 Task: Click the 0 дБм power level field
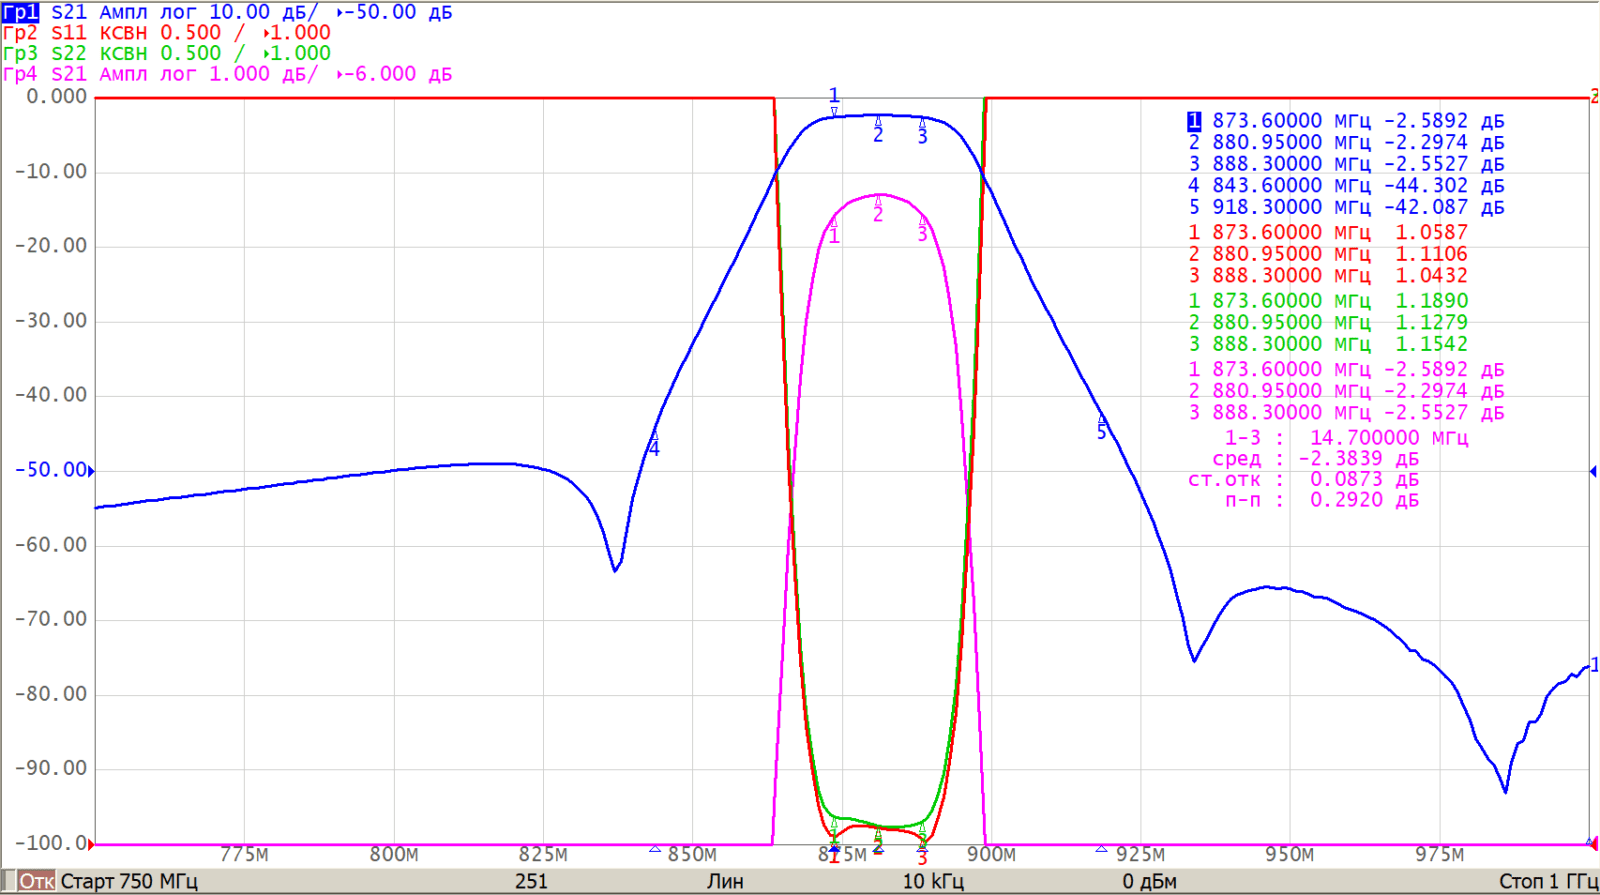tap(1149, 881)
